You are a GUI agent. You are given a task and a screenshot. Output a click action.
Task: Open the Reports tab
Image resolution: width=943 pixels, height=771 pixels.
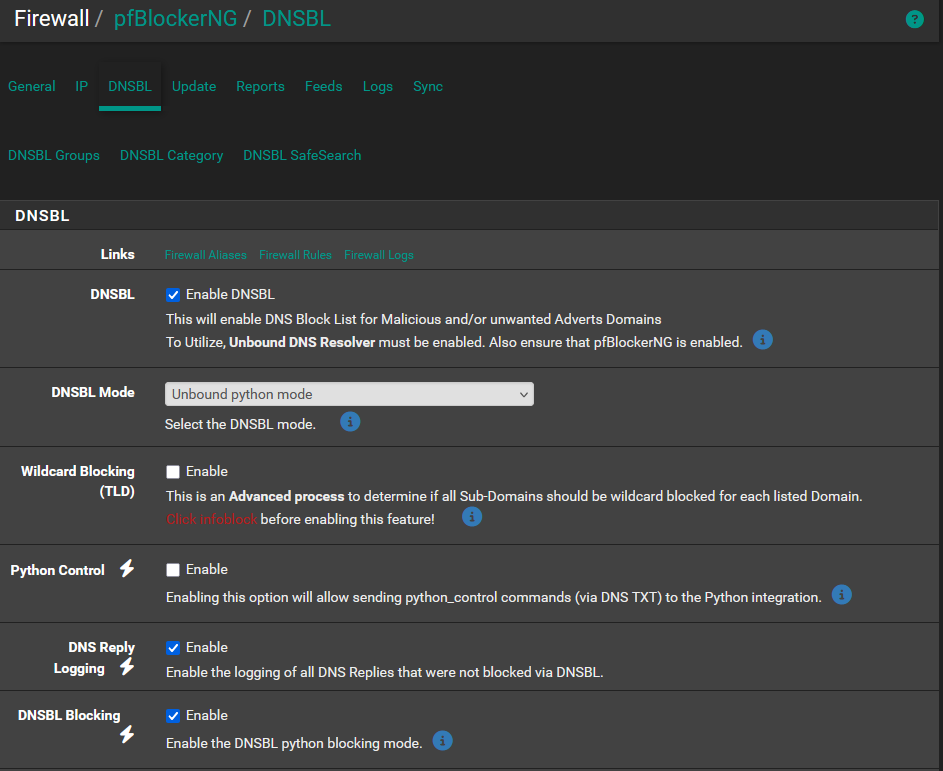[x=260, y=87]
